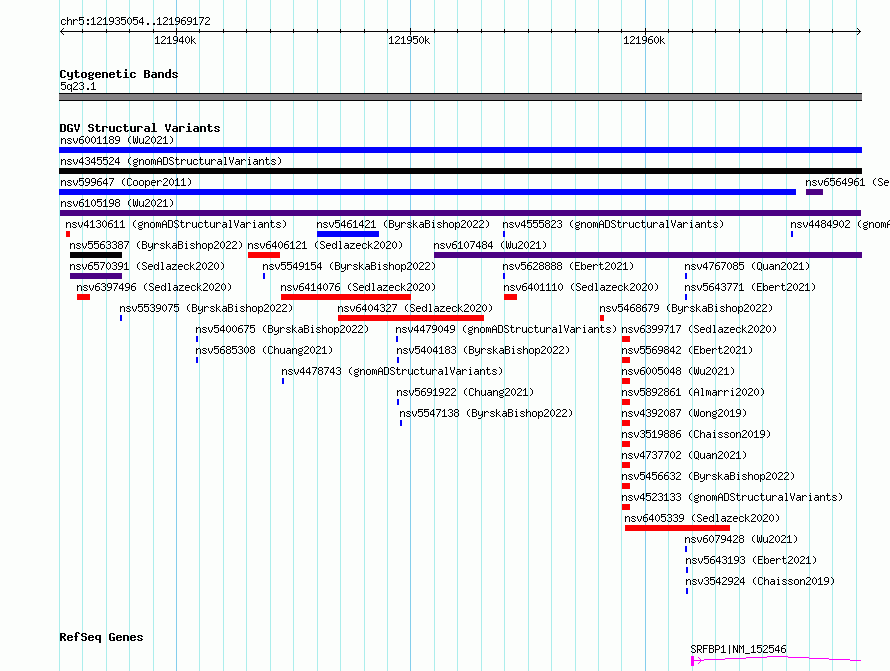890x671 pixels.
Task: Select the purple nsv6105198 variant bar
Action: (460, 213)
